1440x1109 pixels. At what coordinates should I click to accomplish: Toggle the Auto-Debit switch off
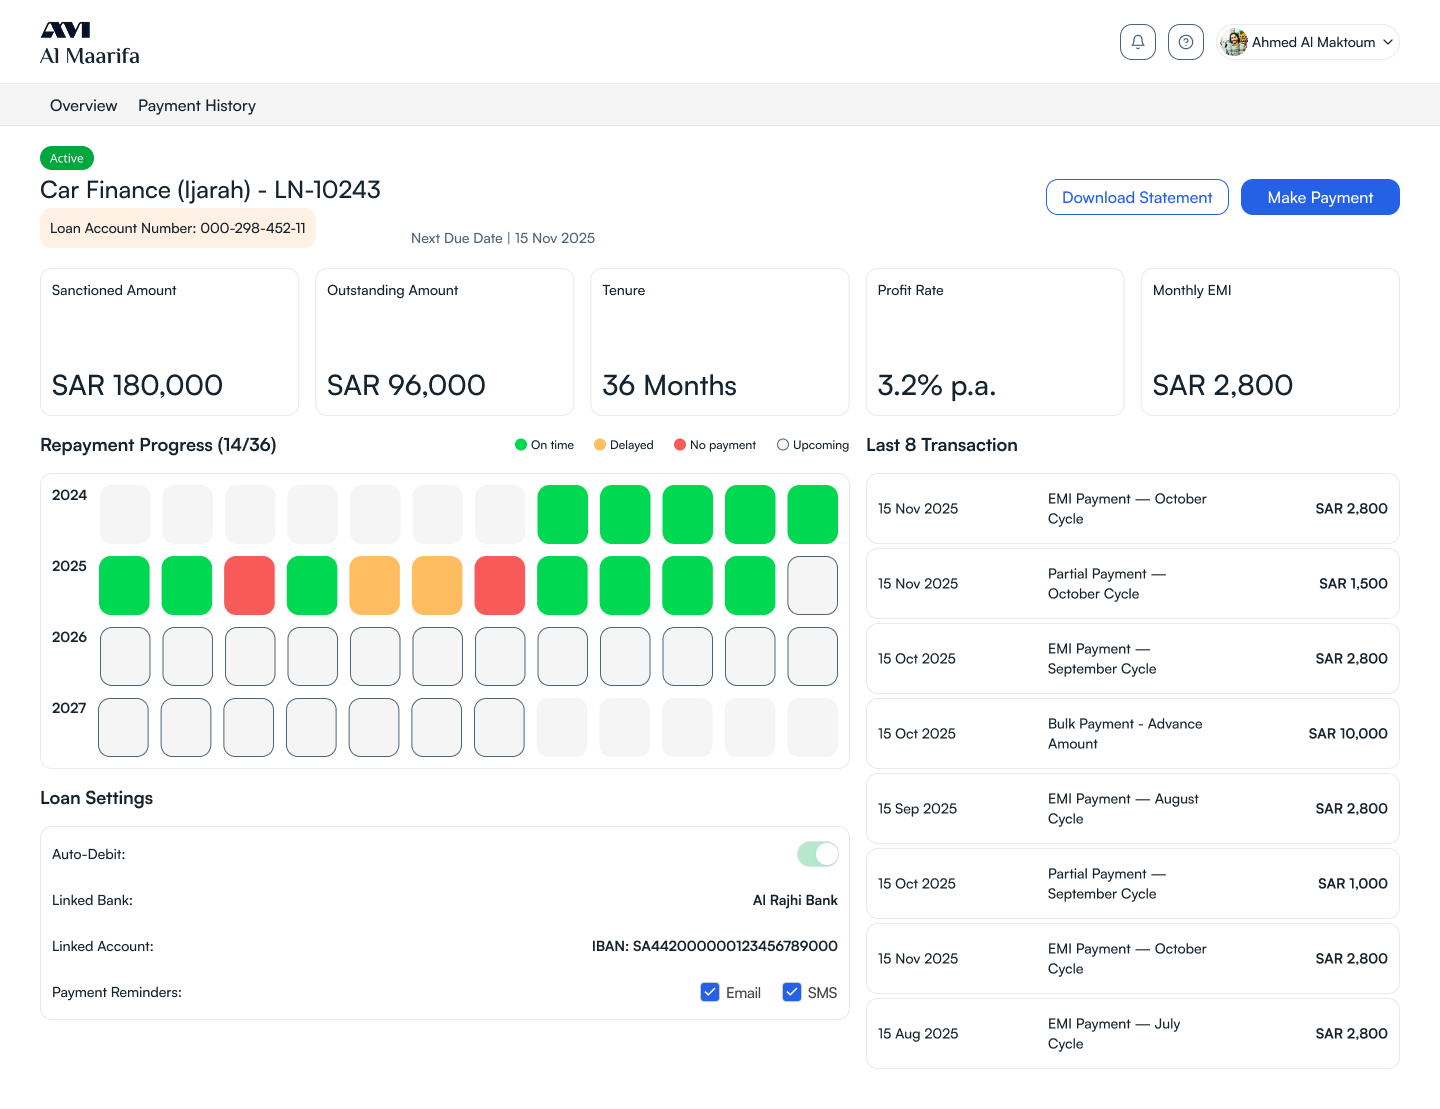pyautogui.click(x=817, y=854)
